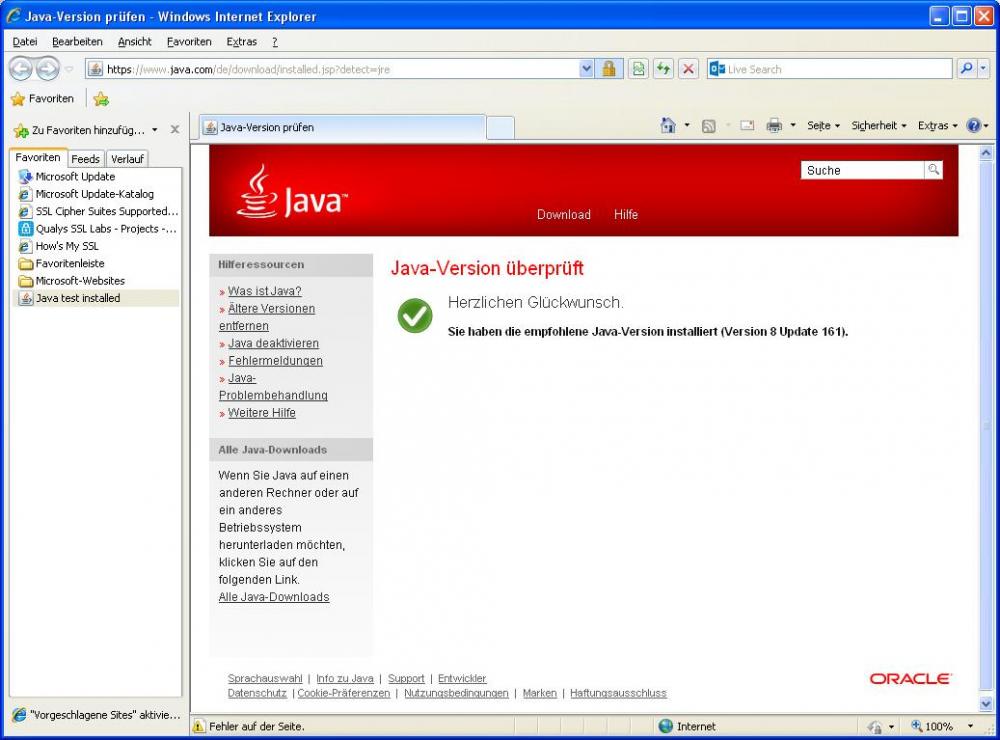
Task: Click the RSS feeds icon on the command bar
Action: 708,124
